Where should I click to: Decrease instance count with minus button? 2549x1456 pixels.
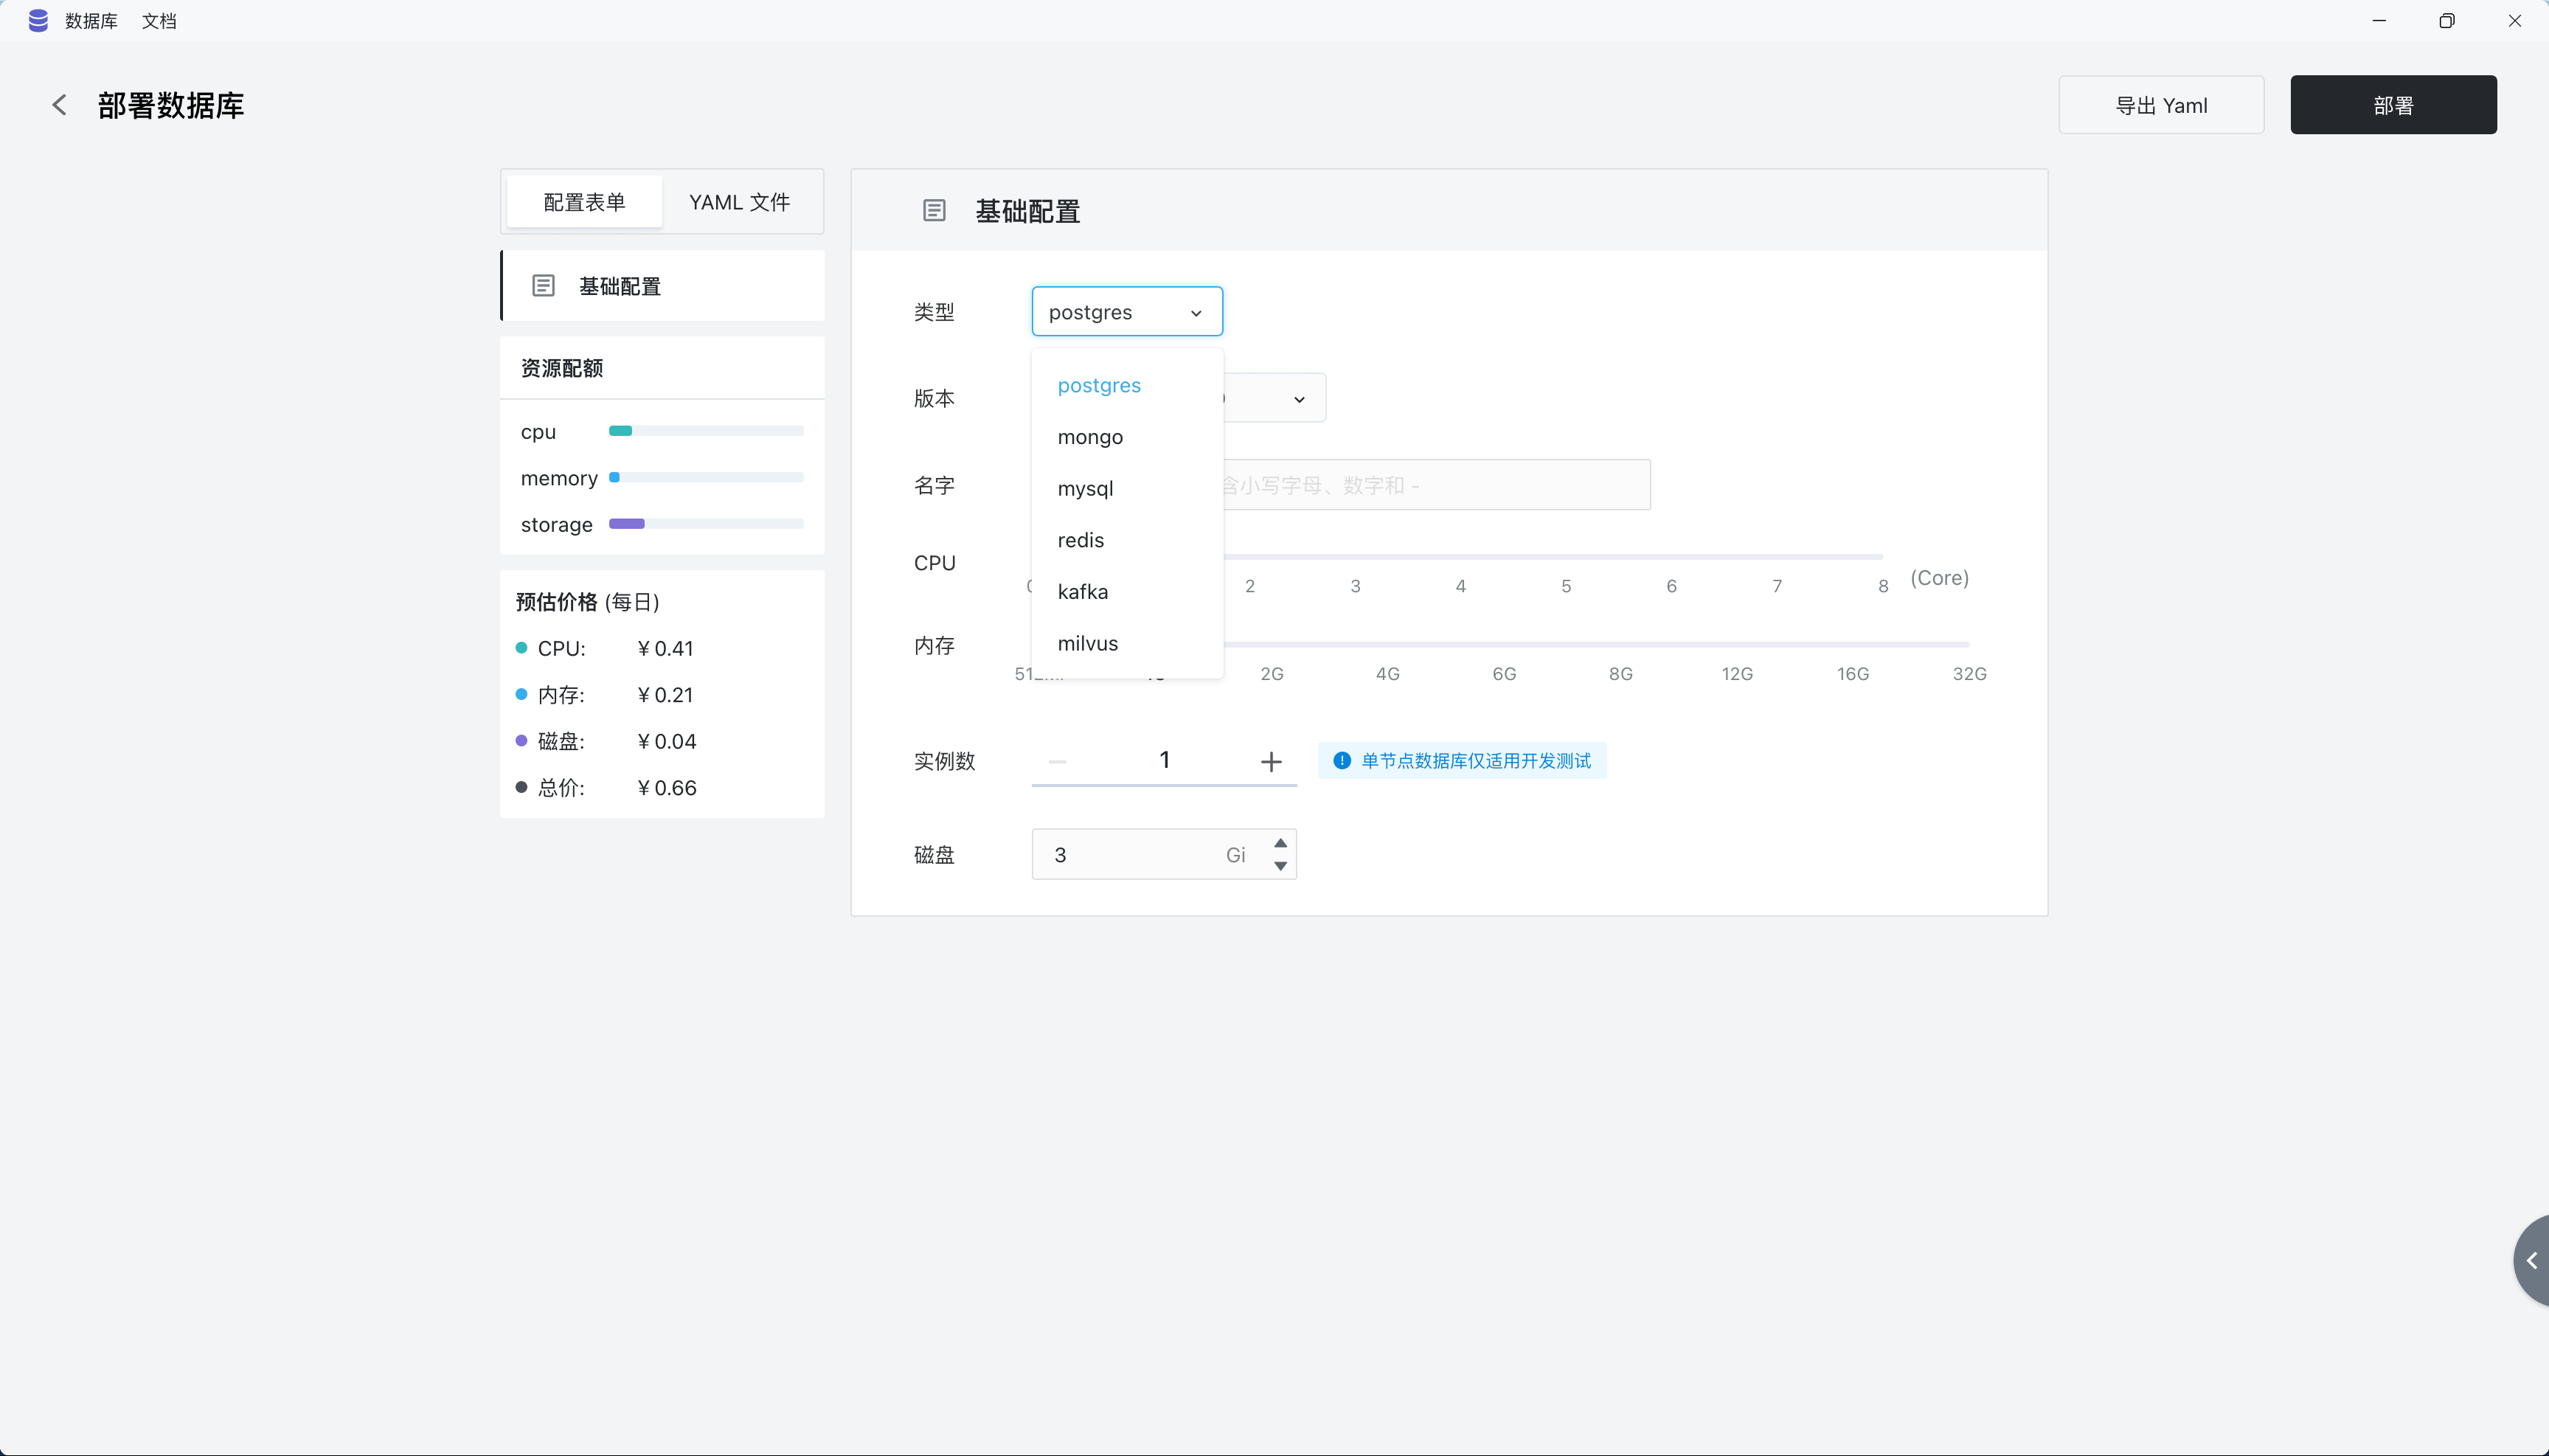[x=1057, y=762]
